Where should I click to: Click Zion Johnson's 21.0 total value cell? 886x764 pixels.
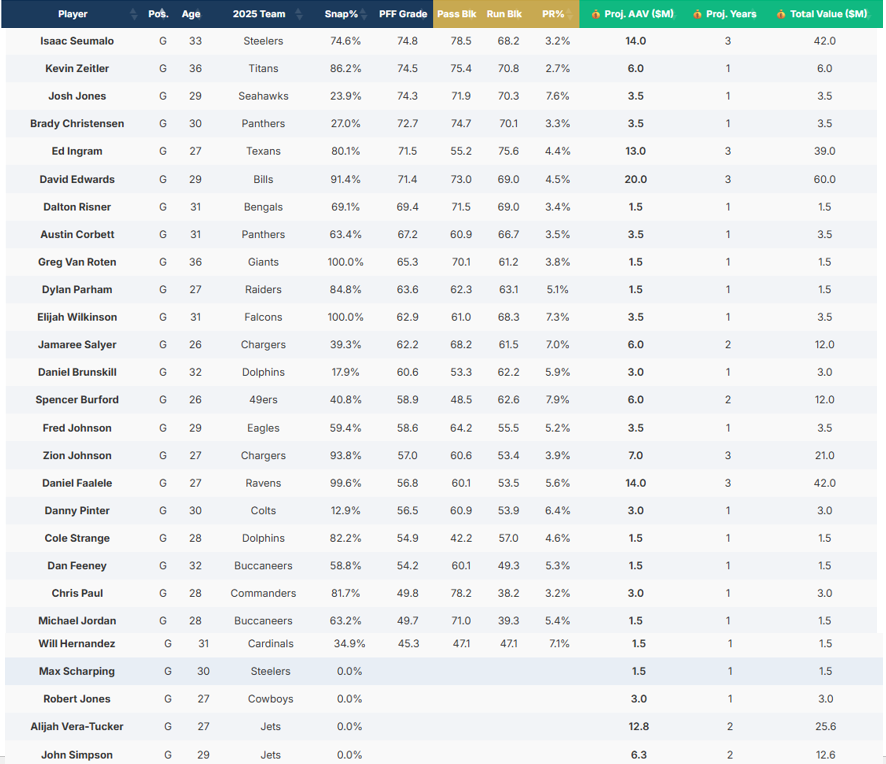tap(825, 455)
